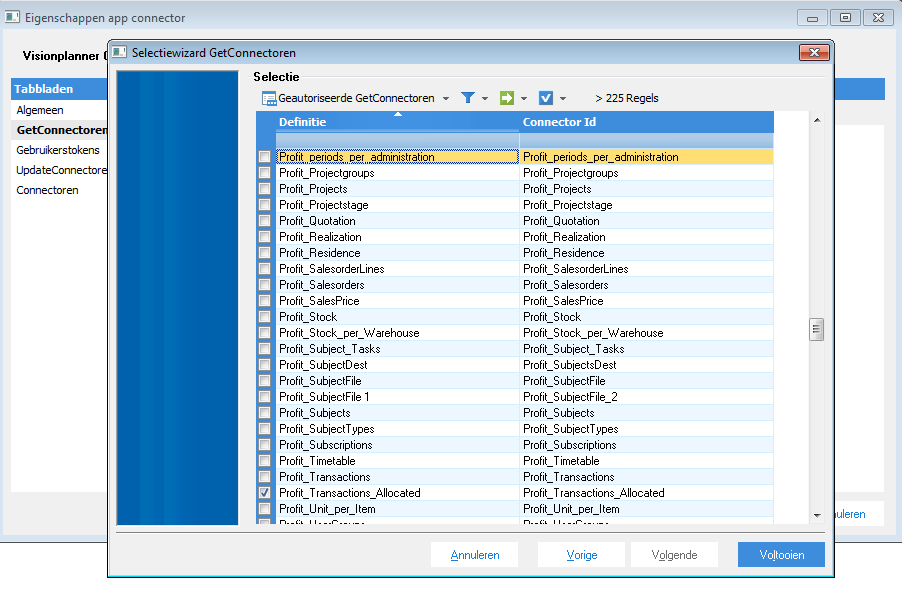The height and width of the screenshot is (591, 902).
Task: Click the scrollbar down arrow
Action: coord(817,516)
